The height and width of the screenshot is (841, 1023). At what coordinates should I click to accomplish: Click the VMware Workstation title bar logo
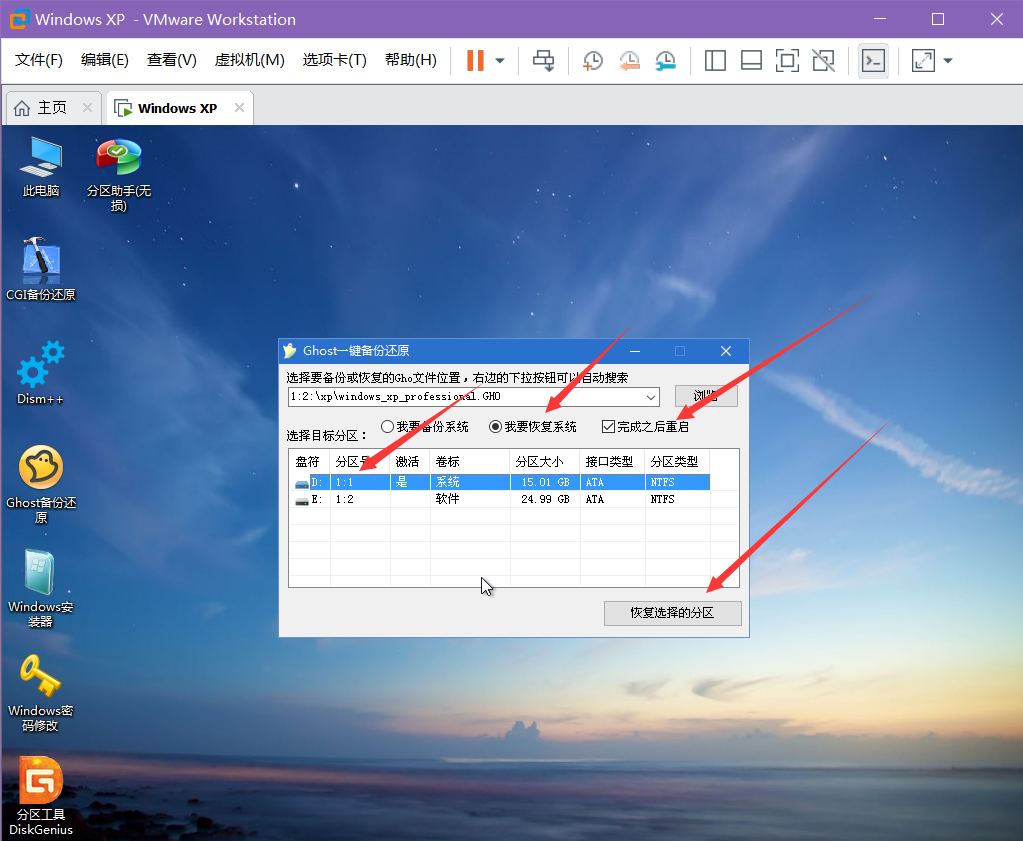[x=18, y=20]
